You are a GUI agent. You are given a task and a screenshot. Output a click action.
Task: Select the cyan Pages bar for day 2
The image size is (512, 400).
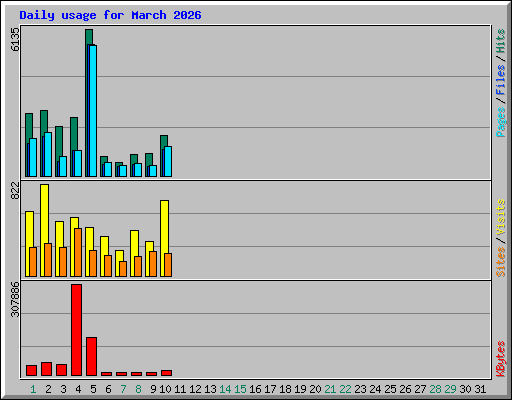tap(48, 154)
